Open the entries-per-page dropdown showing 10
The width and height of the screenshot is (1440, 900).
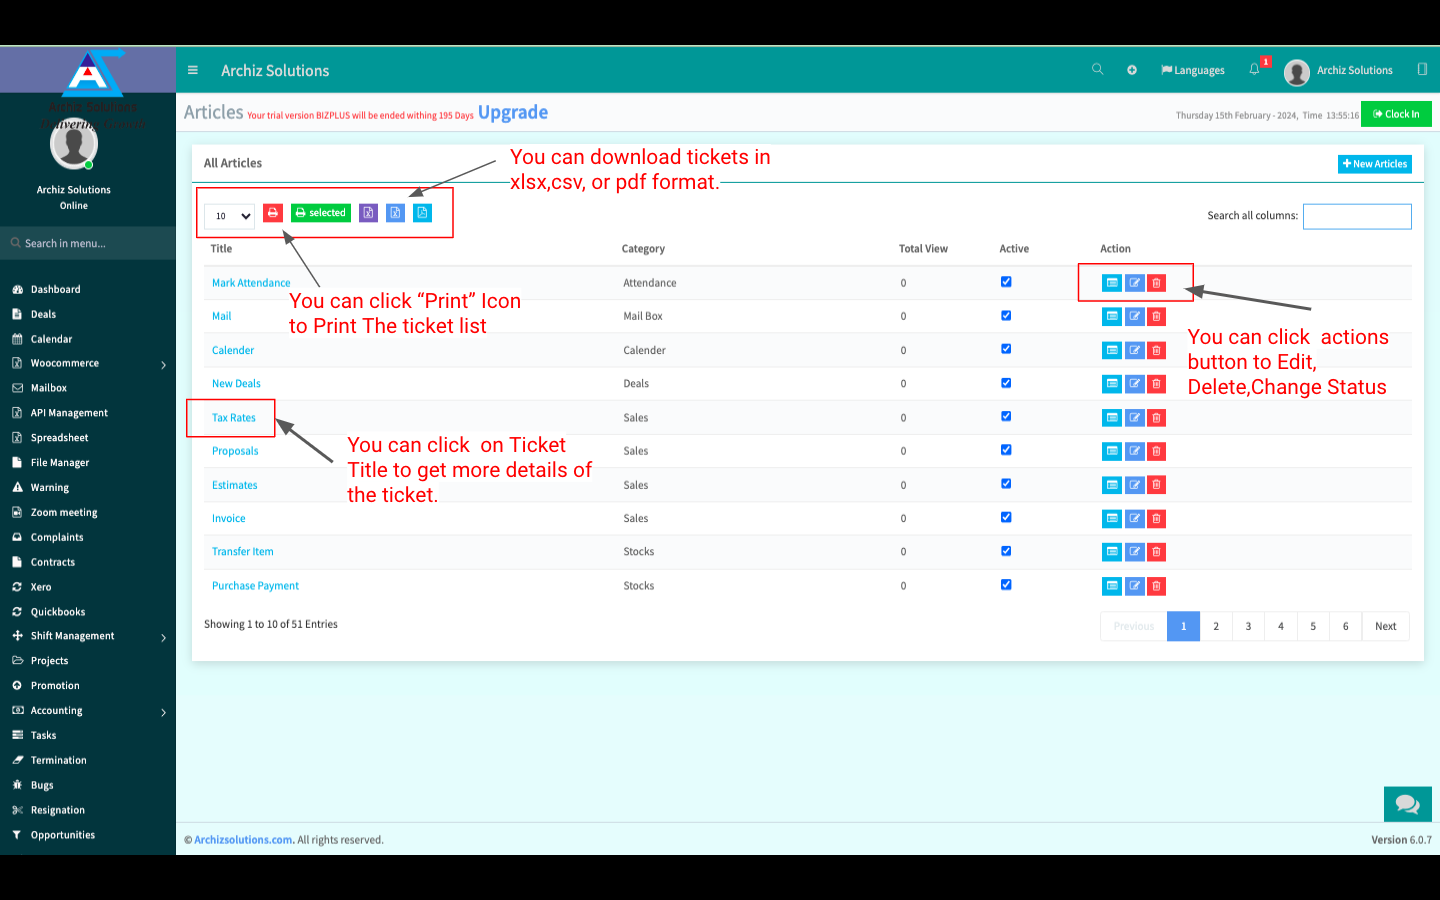[230, 216]
